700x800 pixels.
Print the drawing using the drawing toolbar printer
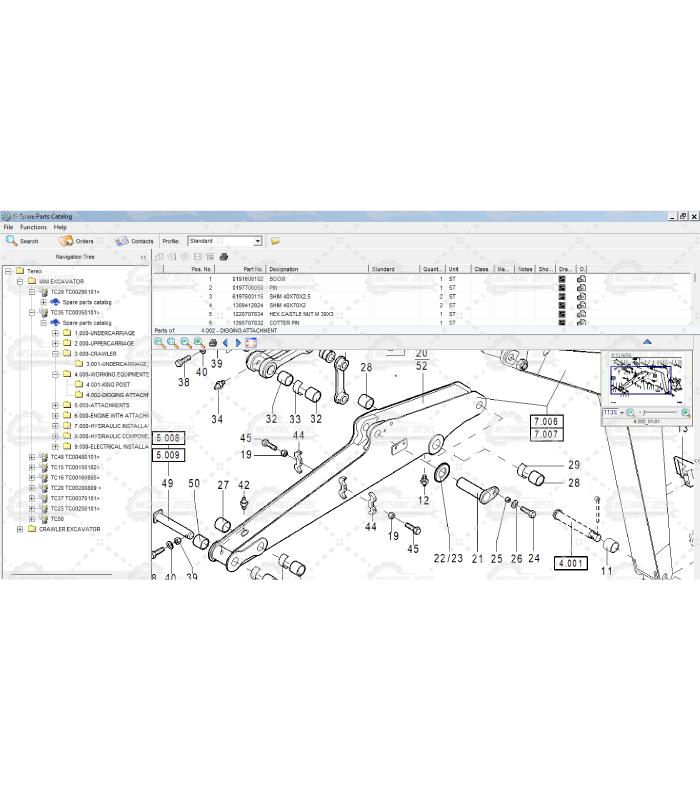[x=212, y=343]
